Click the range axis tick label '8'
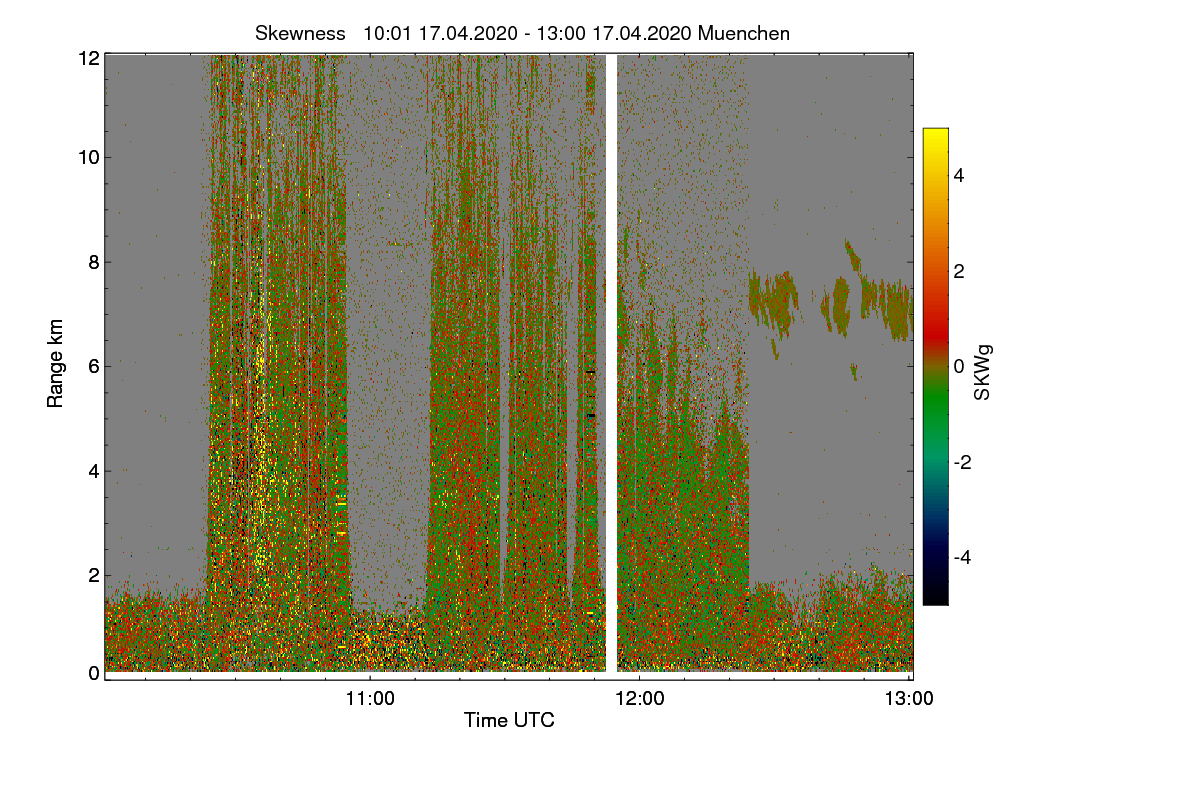The image size is (1200, 800). 94,262
